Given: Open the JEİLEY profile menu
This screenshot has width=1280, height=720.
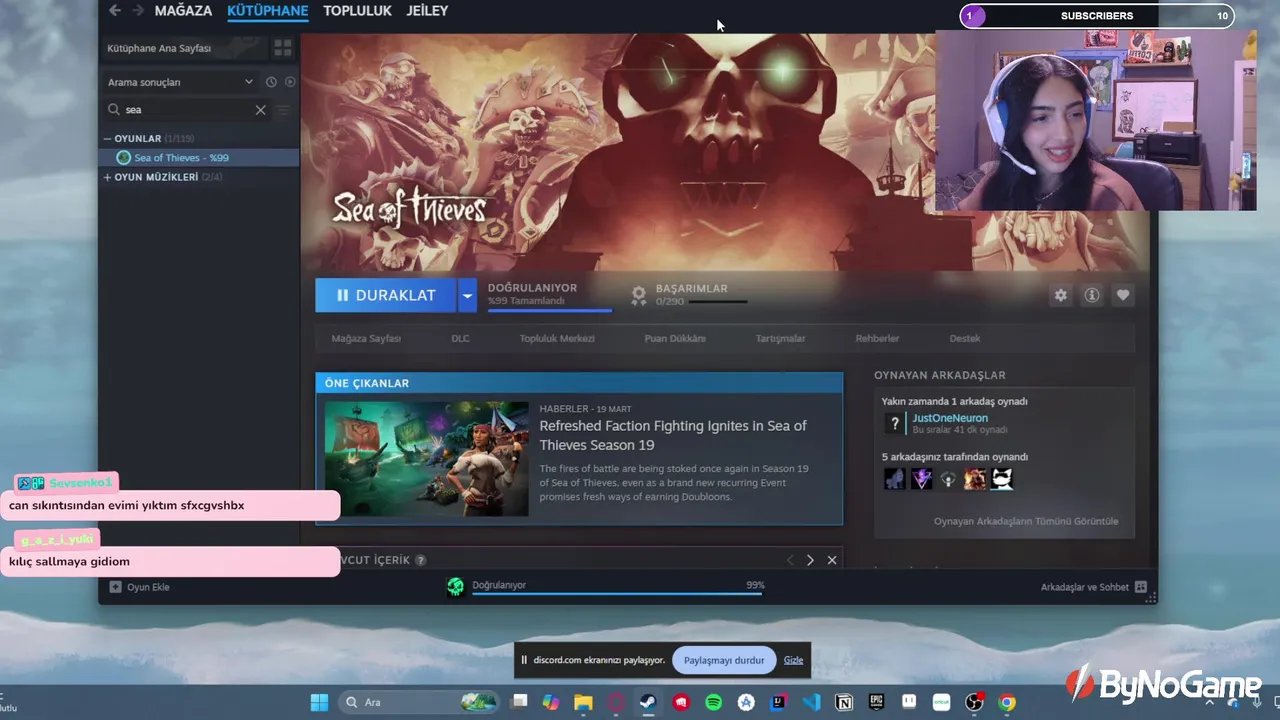Looking at the screenshot, I should point(427,11).
